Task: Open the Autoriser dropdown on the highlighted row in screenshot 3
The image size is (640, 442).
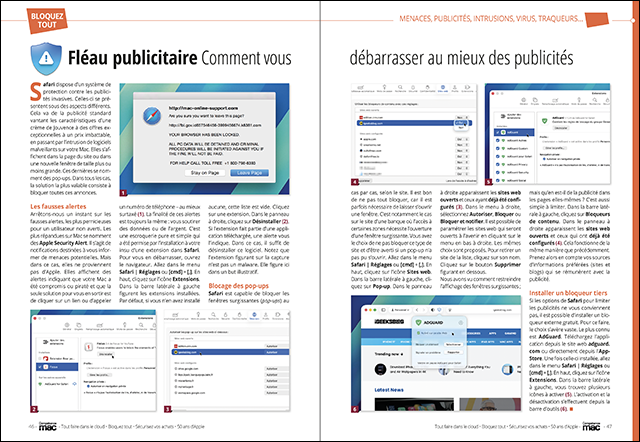Action: click(x=277, y=352)
